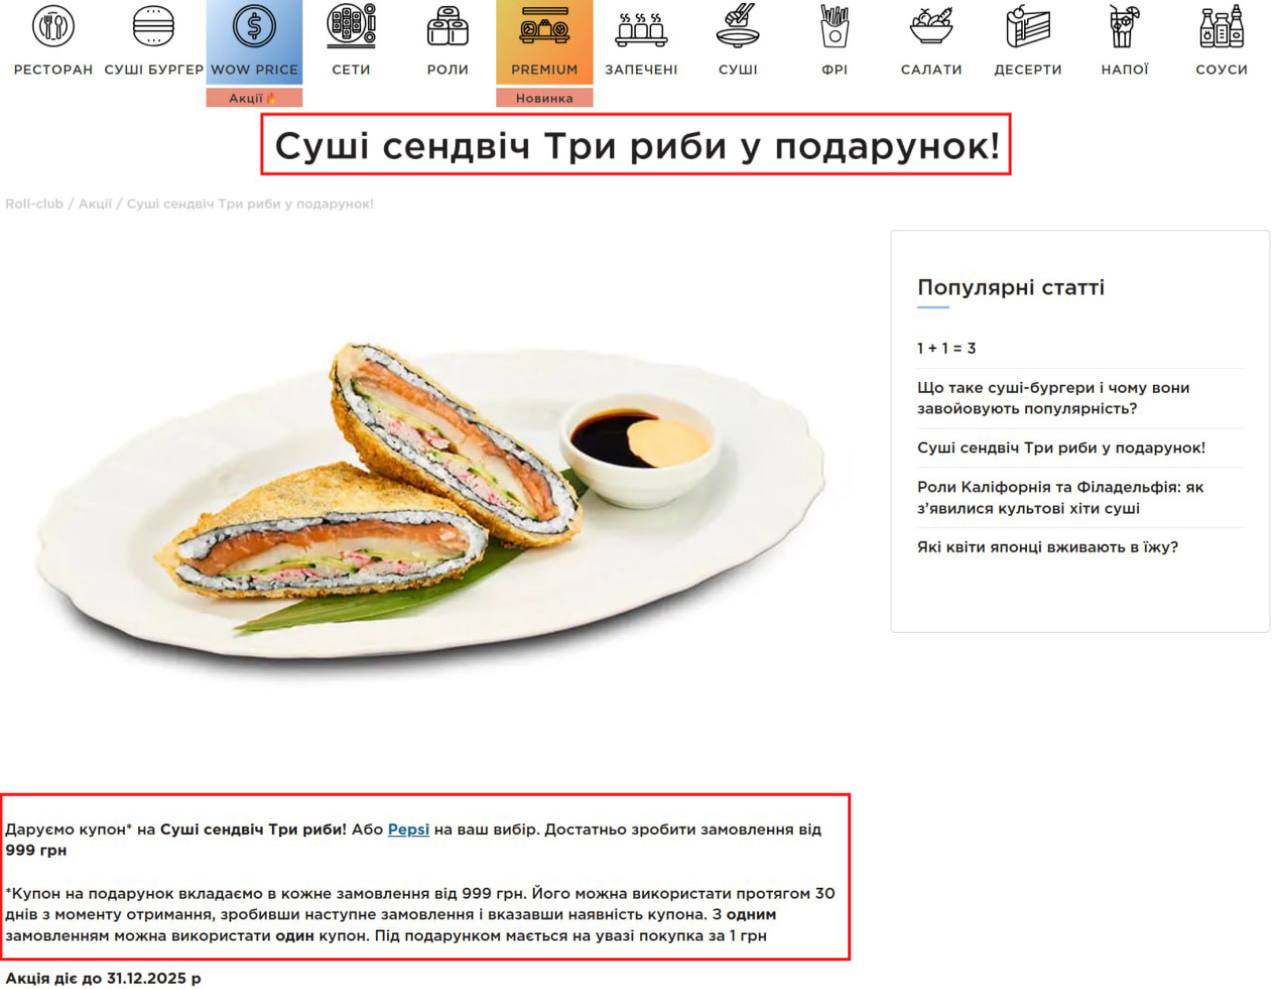Open the Ресторан category icon
Screen dimensions: 1280x989
[53, 26]
